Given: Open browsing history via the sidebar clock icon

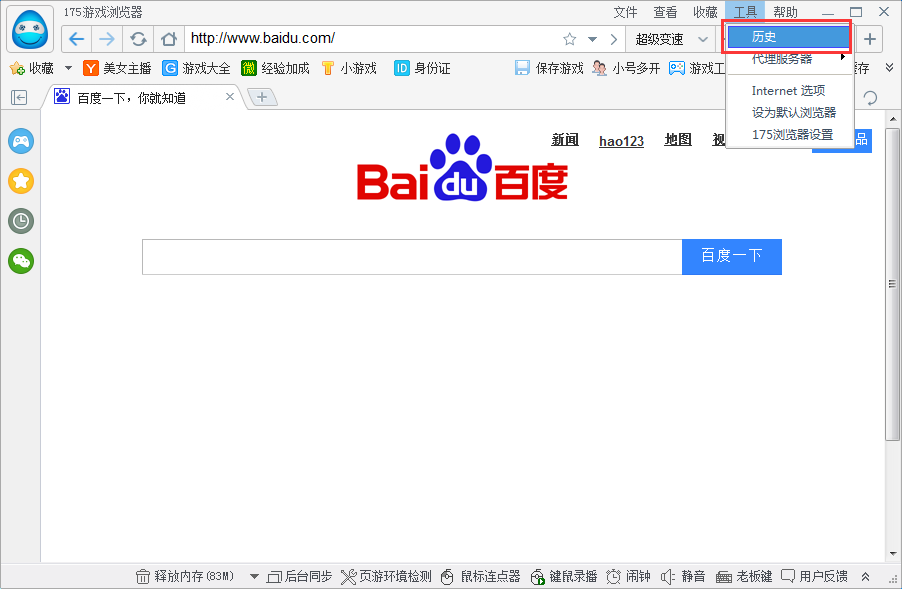Looking at the screenshot, I should pos(21,221).
